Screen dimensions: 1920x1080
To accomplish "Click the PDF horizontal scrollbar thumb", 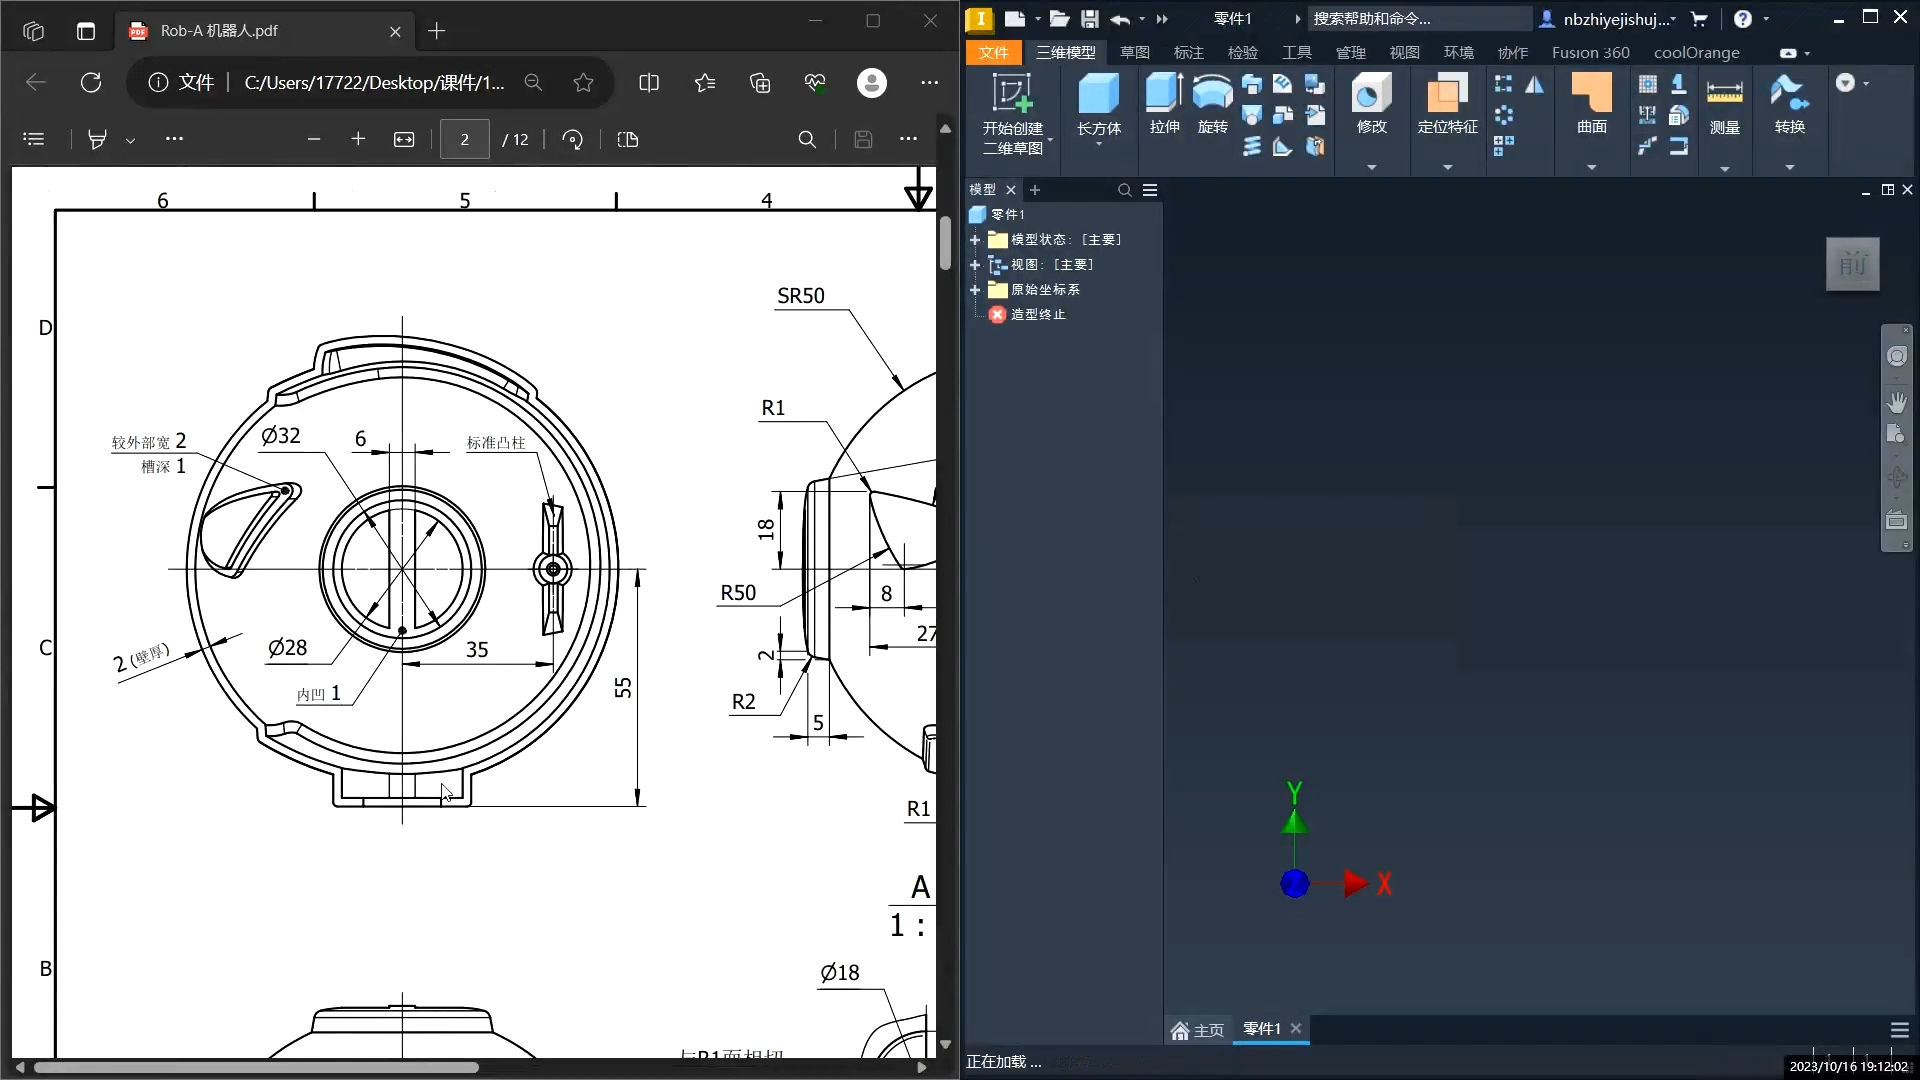I will pyautogui.click(x=255, y=1067).
